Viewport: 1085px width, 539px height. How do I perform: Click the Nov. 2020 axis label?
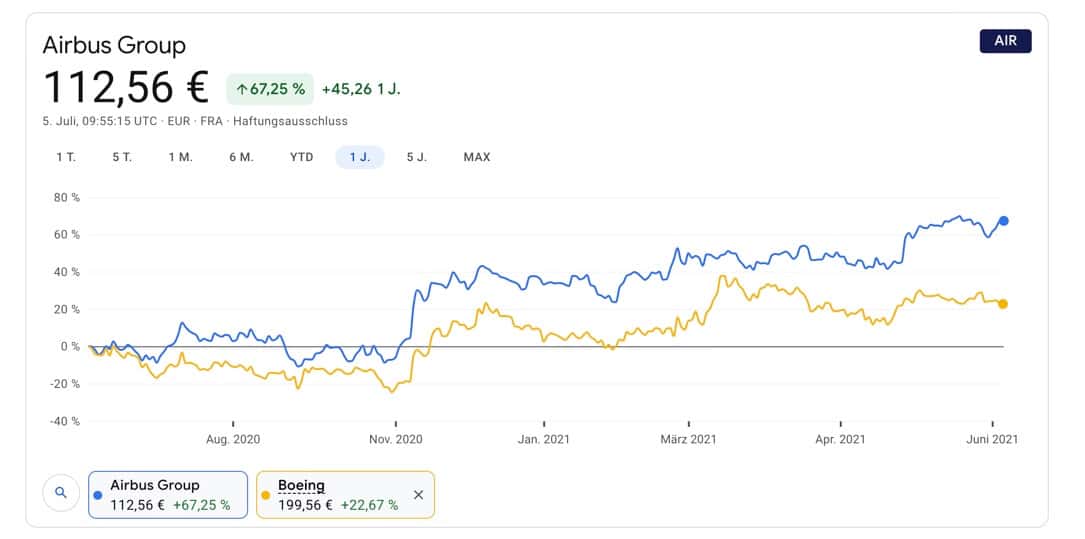point(395,439)
